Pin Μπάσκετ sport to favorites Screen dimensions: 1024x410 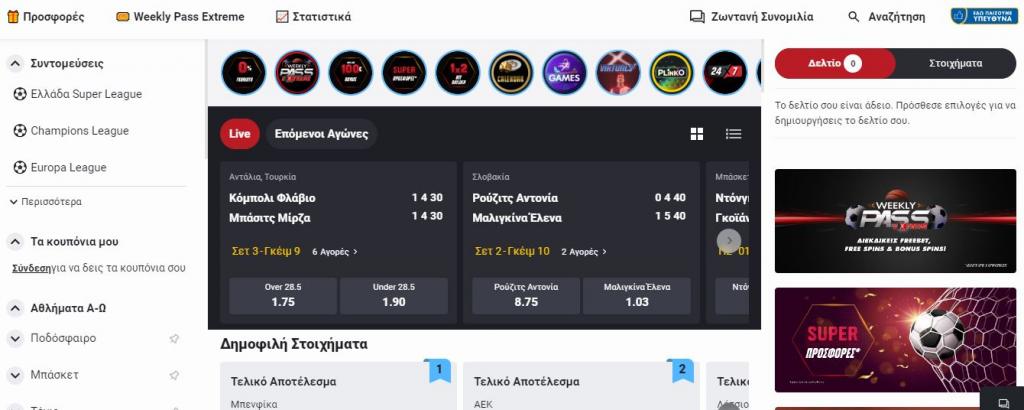[x=174, y=375]
